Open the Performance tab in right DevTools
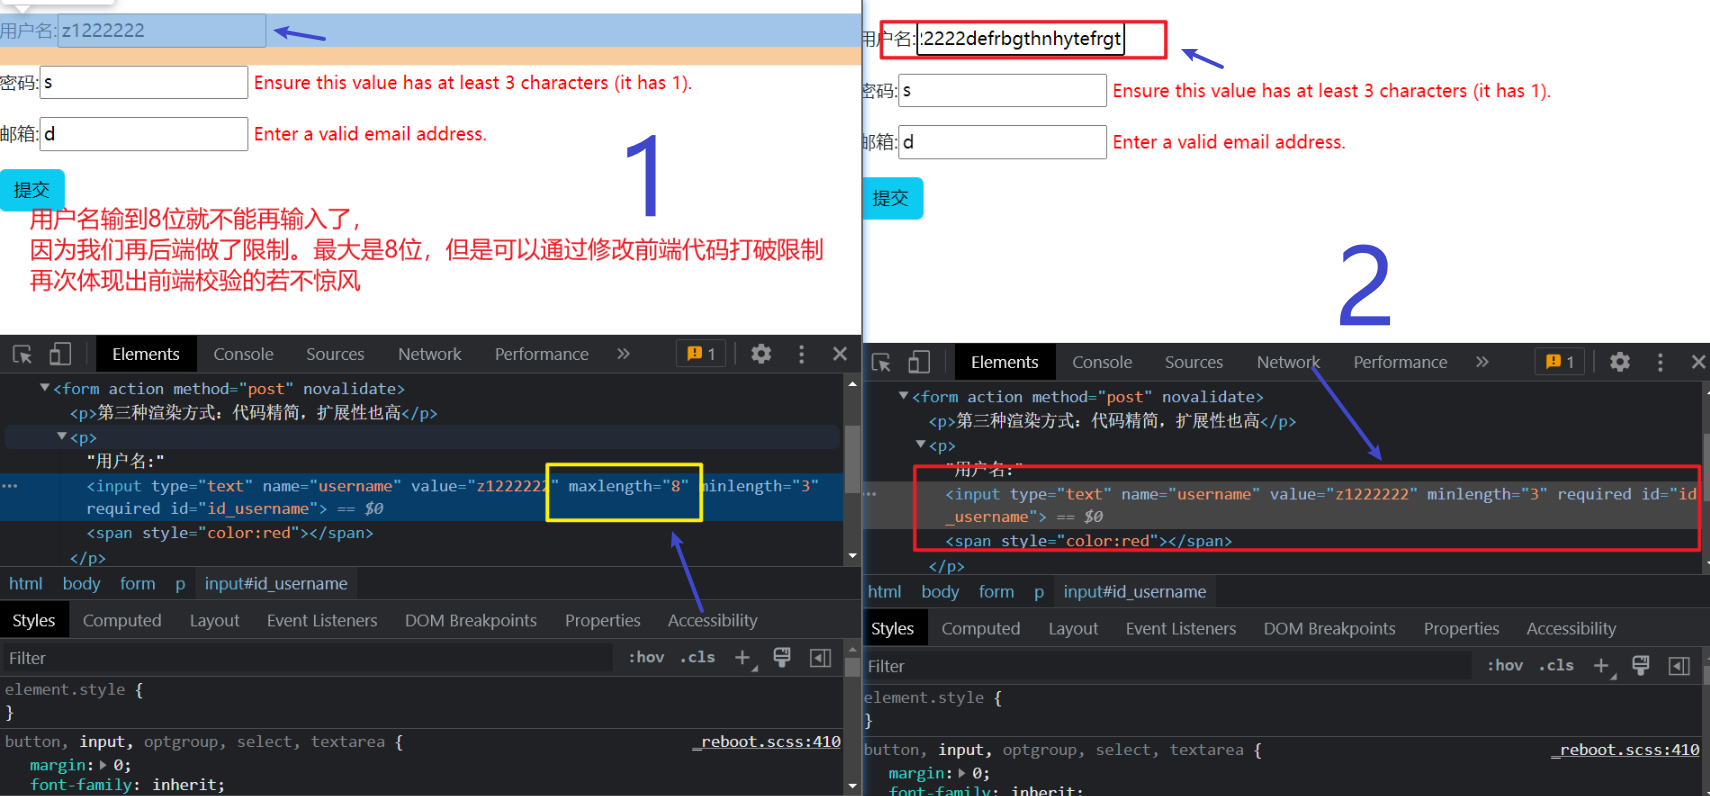Image resolution: width=1710 pixels, height=796 pixels. (1400, 362)
